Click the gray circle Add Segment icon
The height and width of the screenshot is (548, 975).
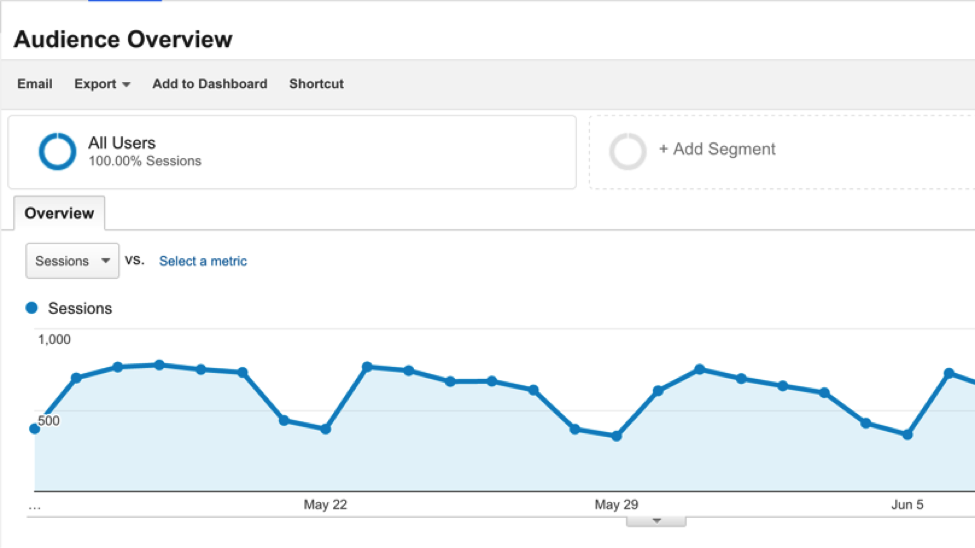pos(628,151)
